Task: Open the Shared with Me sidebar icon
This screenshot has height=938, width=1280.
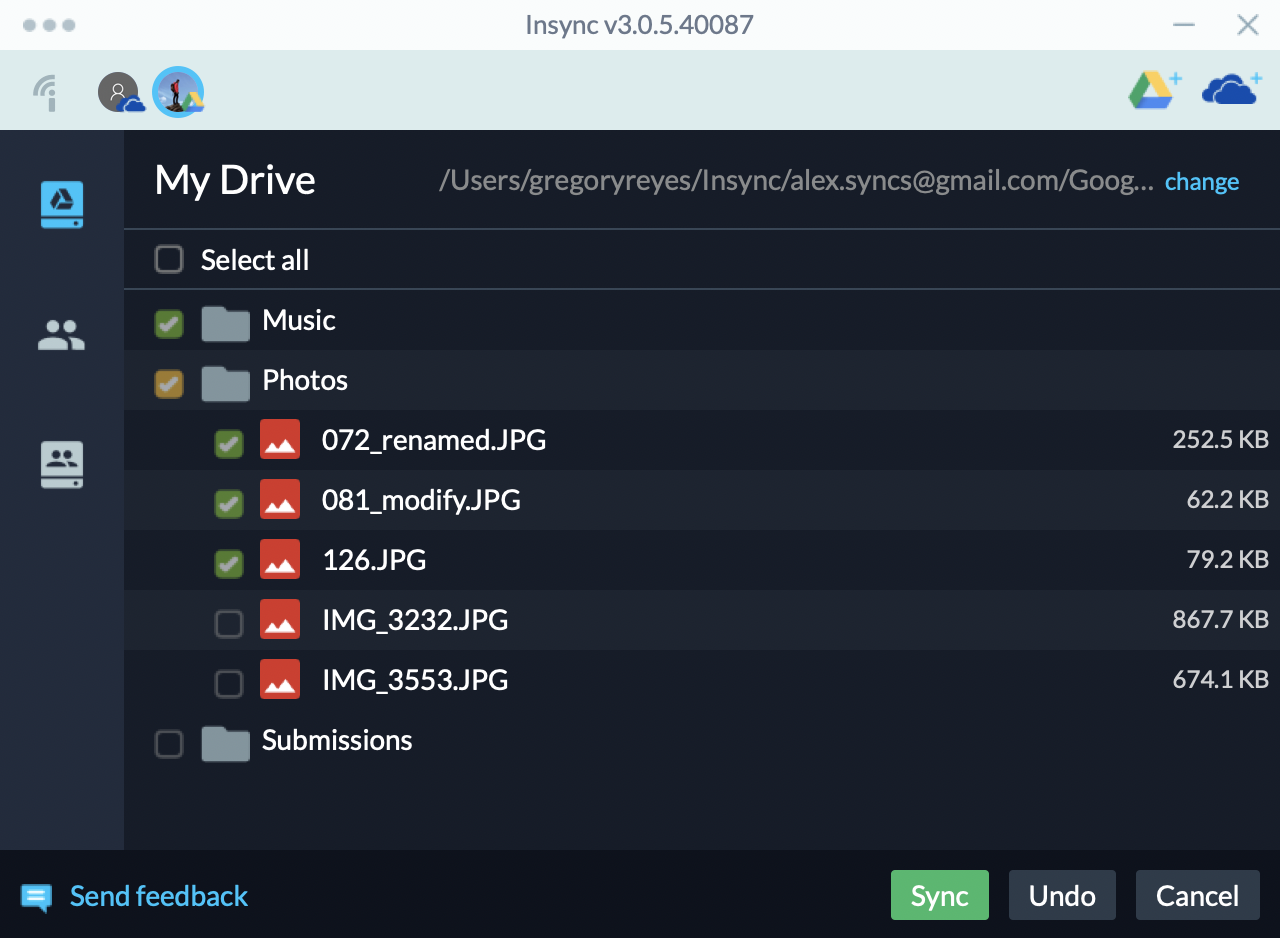Action: tap(61, 334)
